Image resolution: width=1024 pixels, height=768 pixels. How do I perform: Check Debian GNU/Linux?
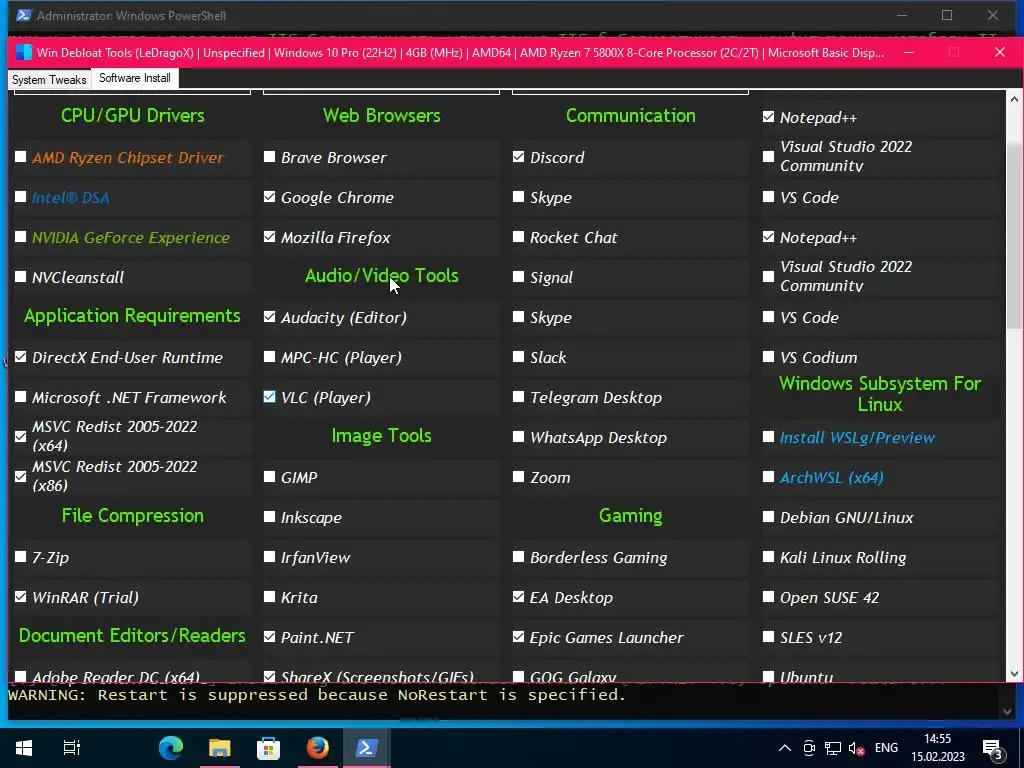coord(769,517)
